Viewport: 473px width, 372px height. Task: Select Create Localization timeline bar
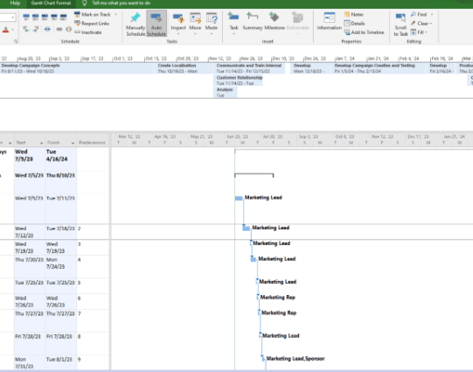tap(184, 68)
